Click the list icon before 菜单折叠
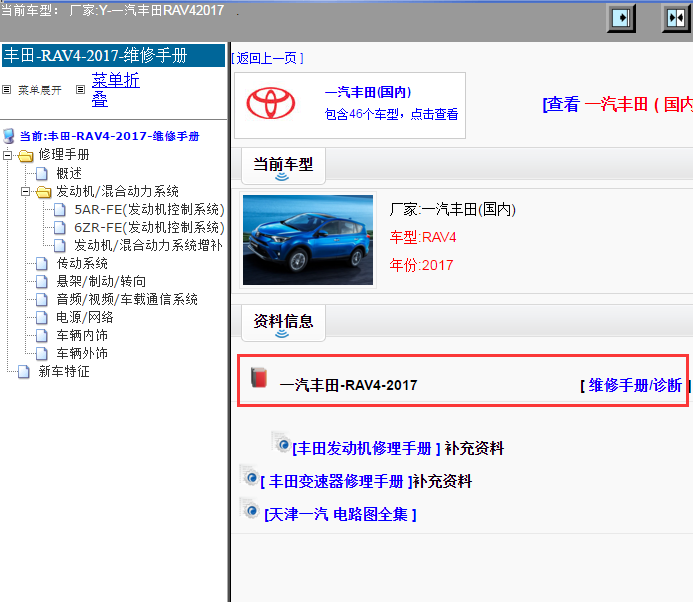Image resolution: width=693 pixels, height=602 pixels. (x=80, y=90)
